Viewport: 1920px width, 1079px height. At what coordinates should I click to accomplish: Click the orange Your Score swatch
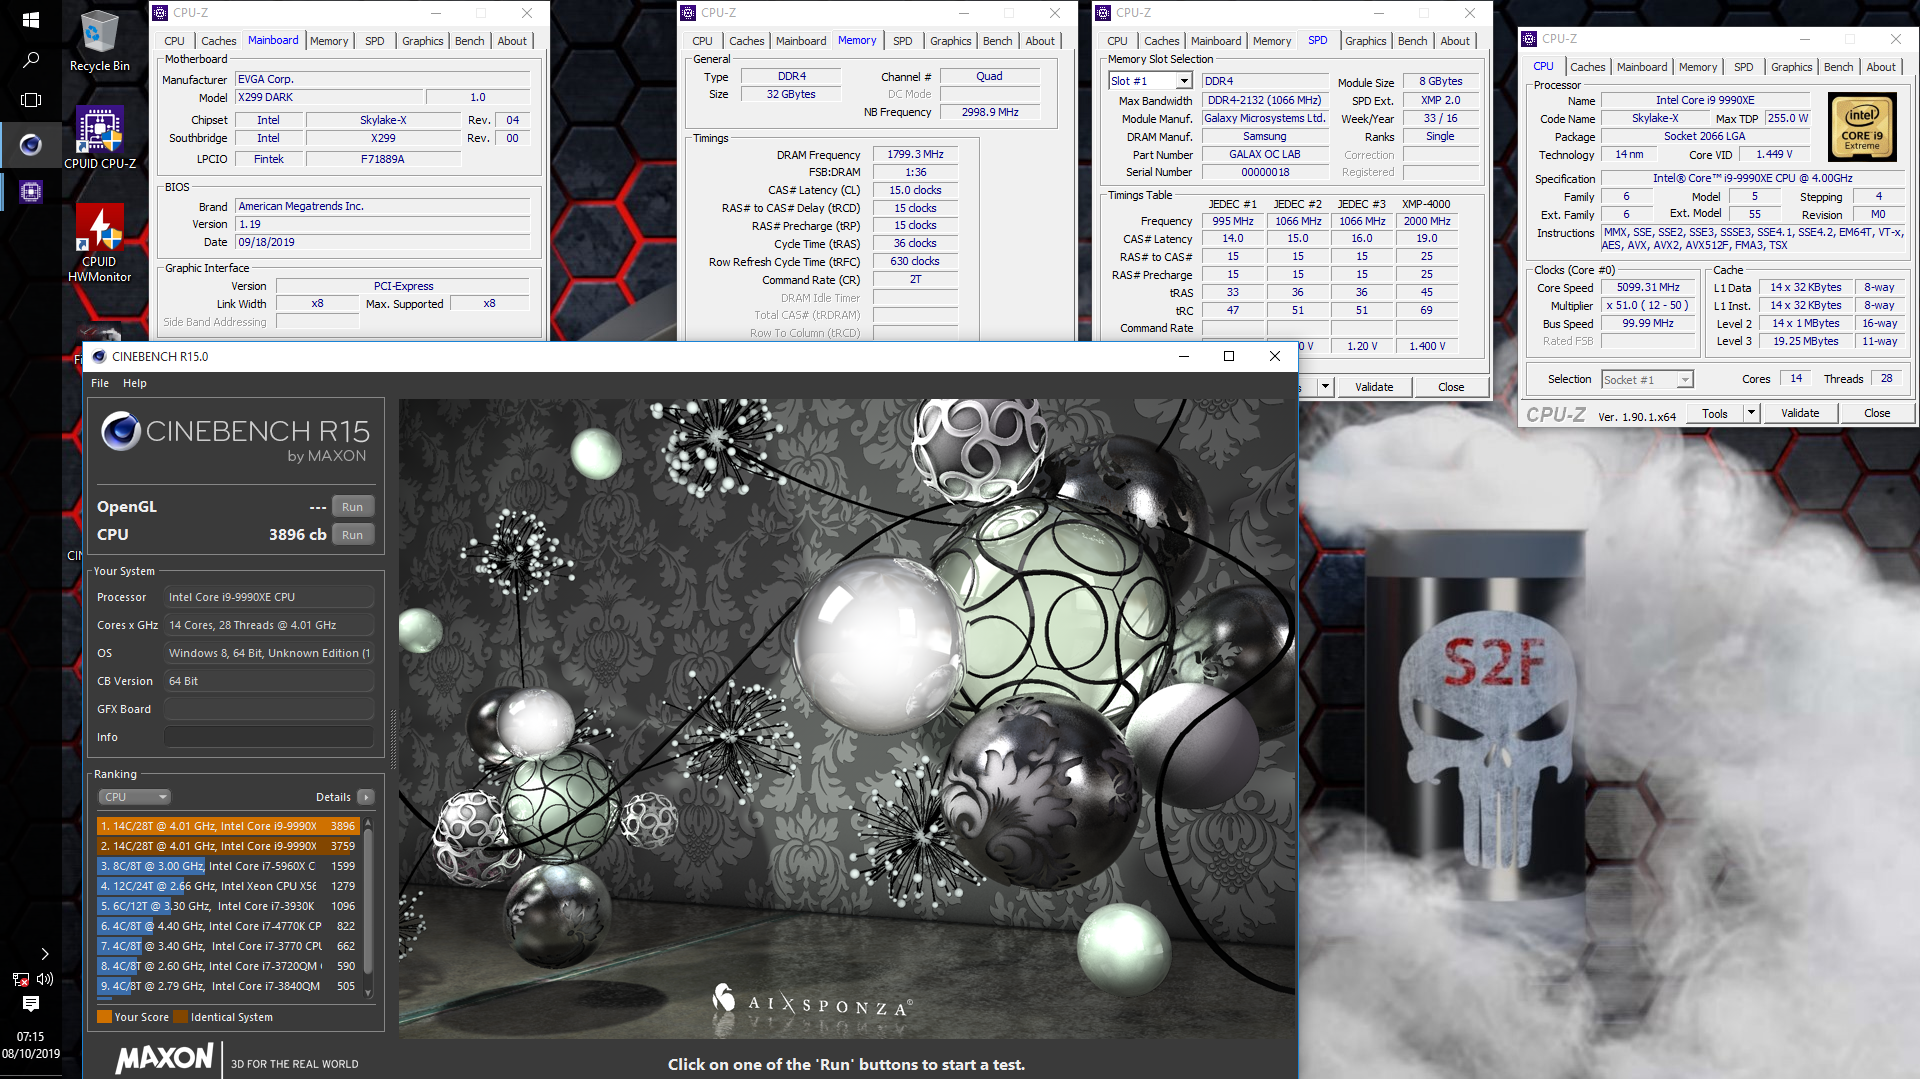[104, 1017]
